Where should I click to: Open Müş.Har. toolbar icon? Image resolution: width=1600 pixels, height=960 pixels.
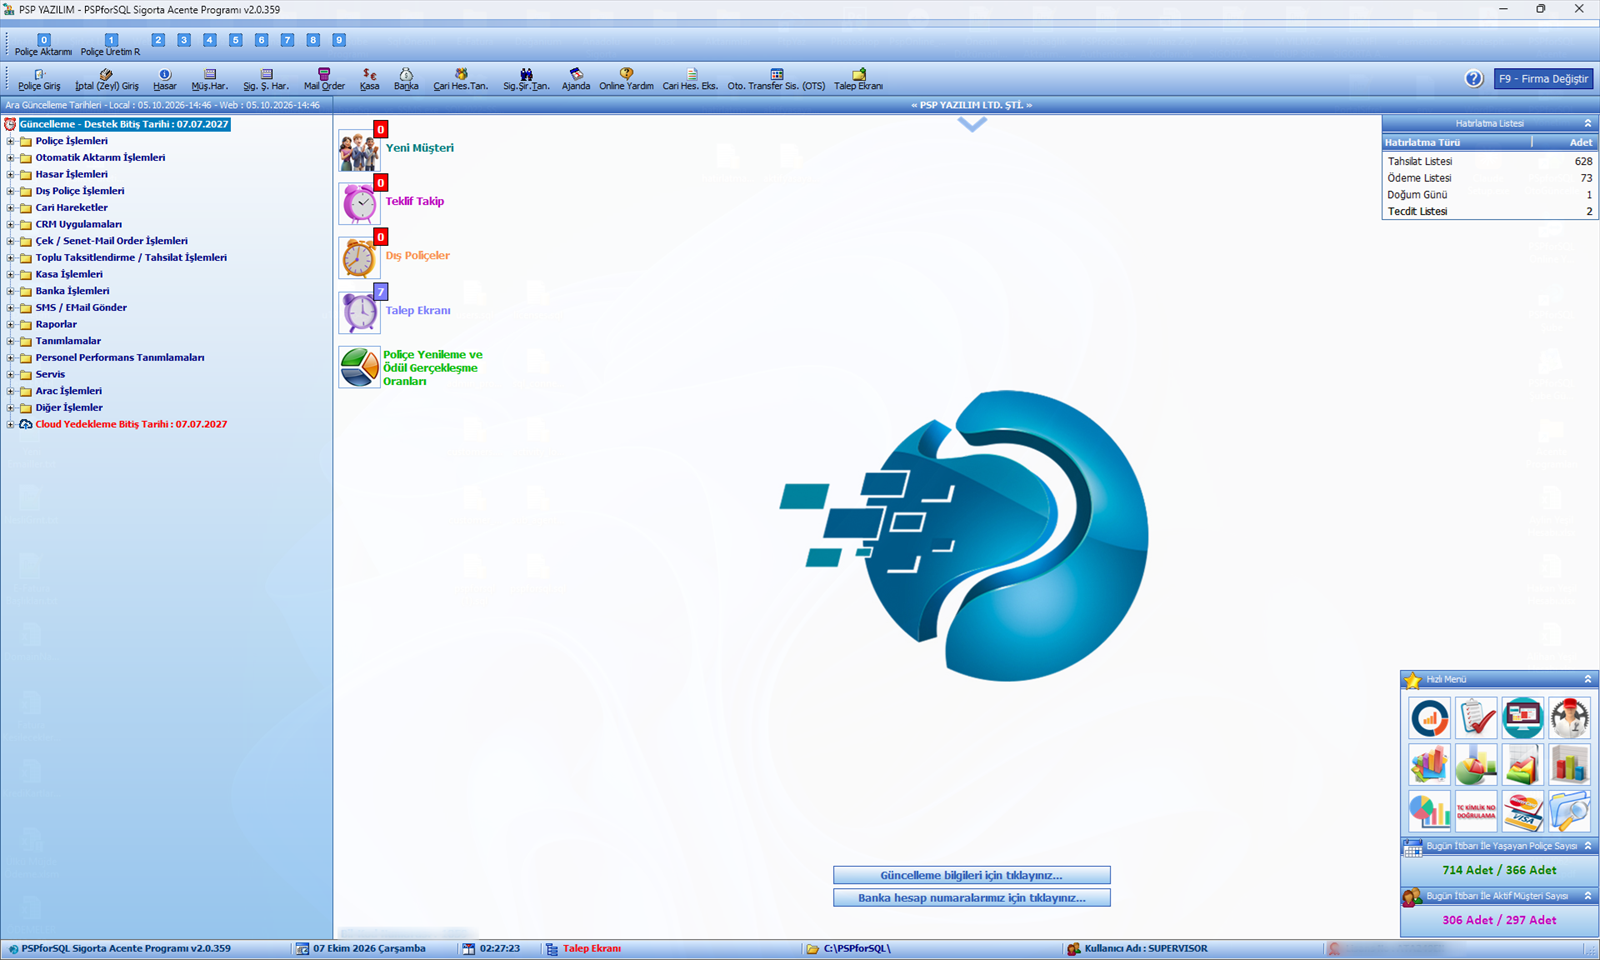click(x=210, y=79)
